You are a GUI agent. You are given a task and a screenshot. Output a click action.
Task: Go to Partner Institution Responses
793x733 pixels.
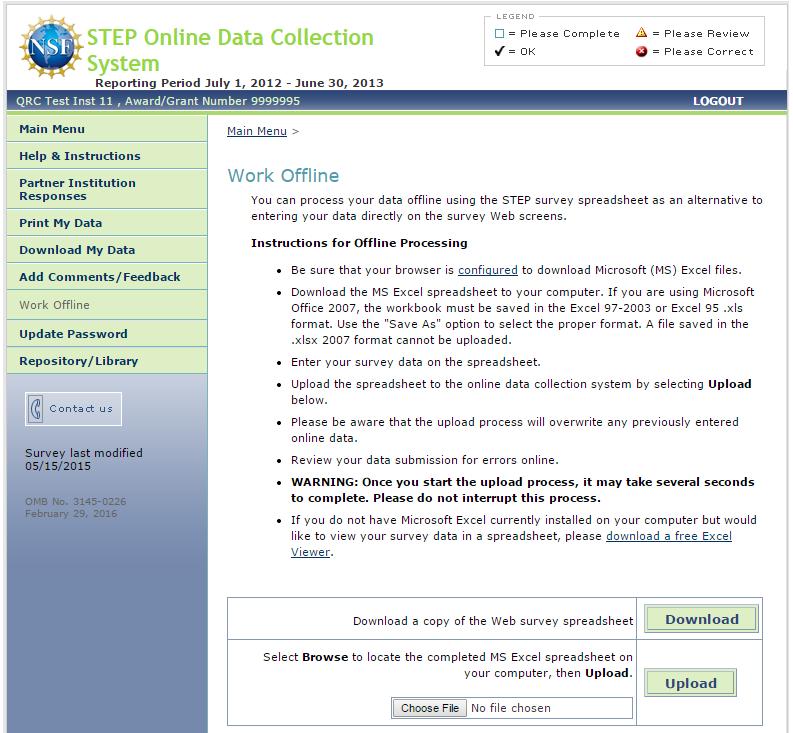[x=107, y=189]
